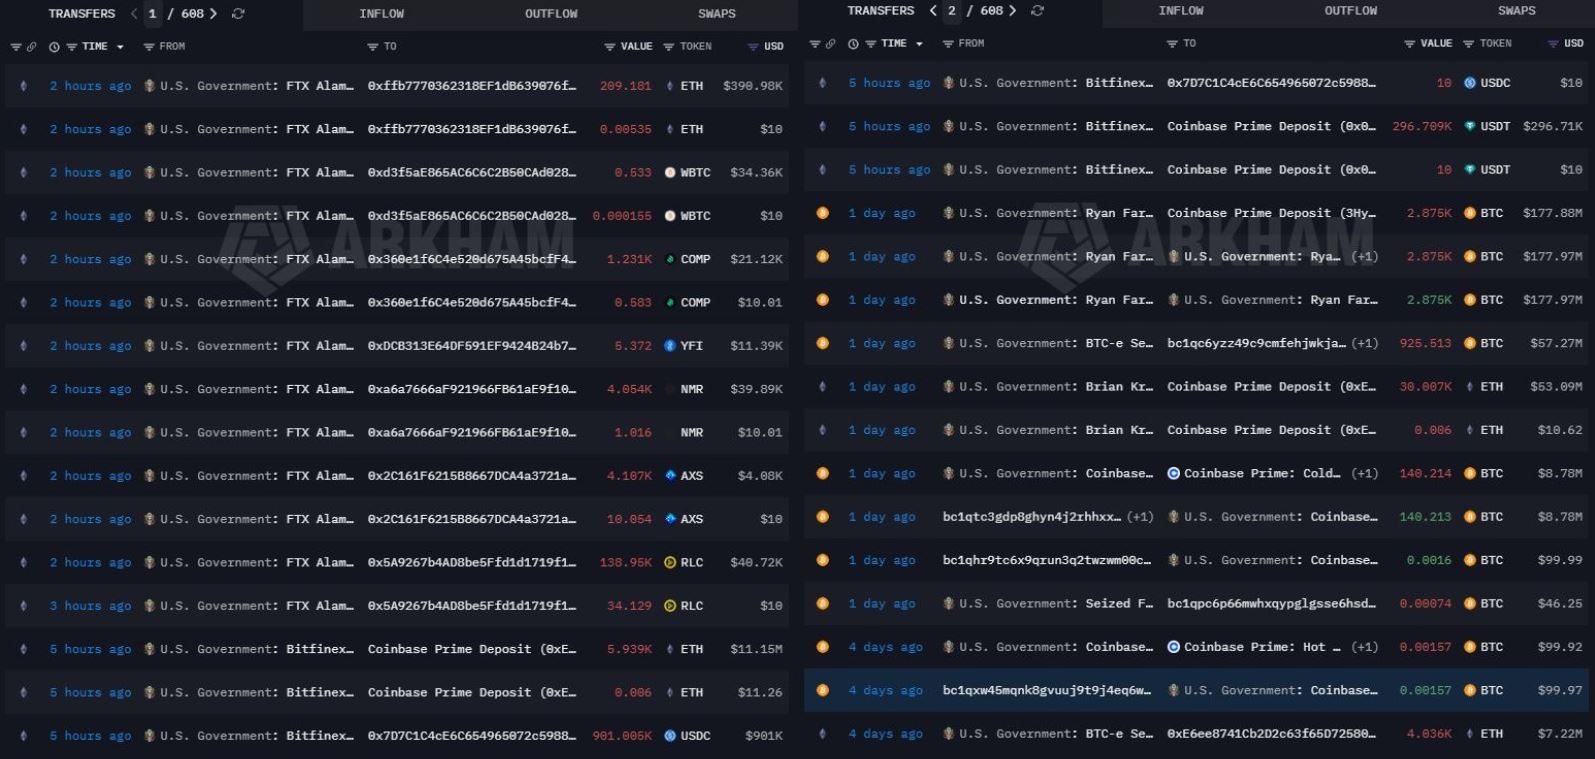Go to next page in right panel (page 2)
The width and height of the screenshot is (1595, 759).
click(1013, 11)
